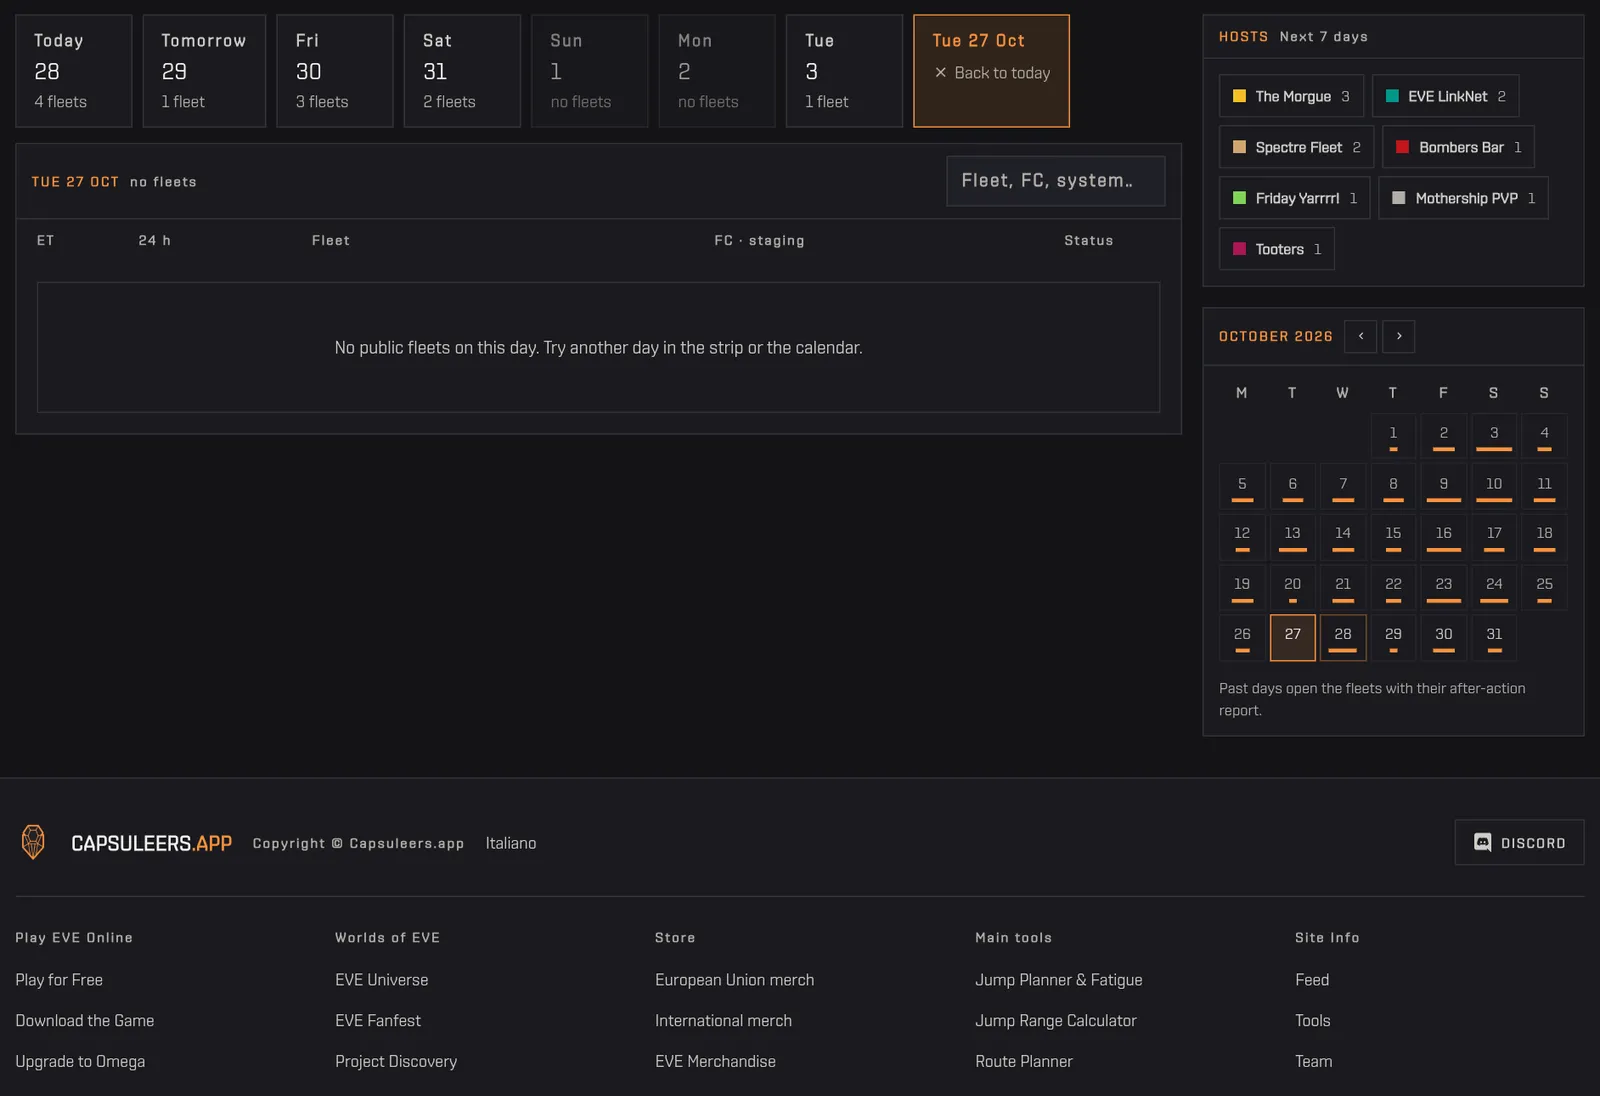Filter by Tooters host

[x=1276, y=249]
